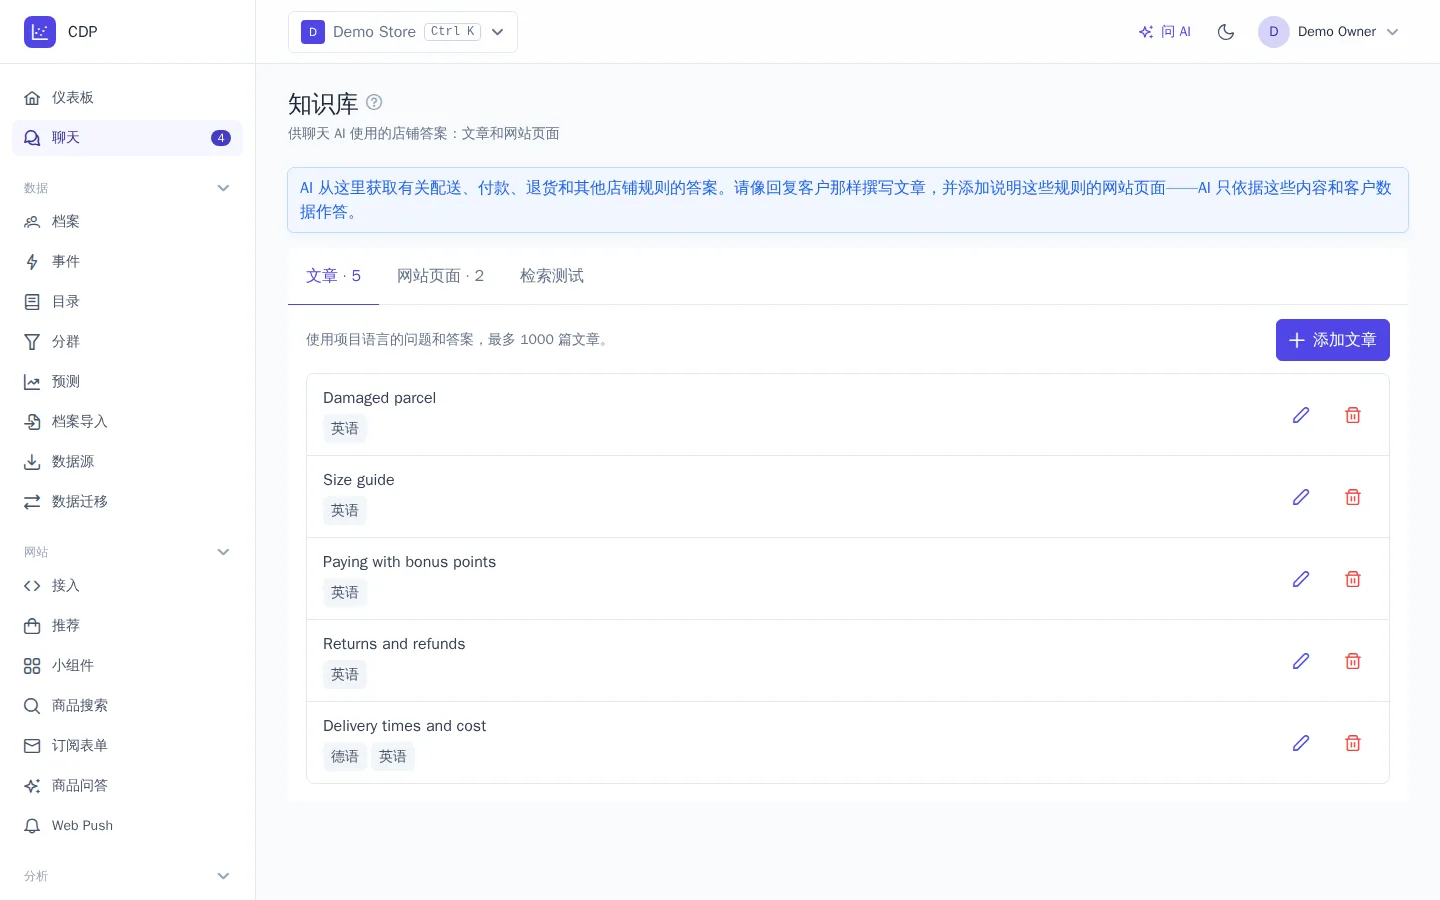1440x900 pixels.
Task: Delete the Damaged parcel article
Action: [x=1353, y=415]
